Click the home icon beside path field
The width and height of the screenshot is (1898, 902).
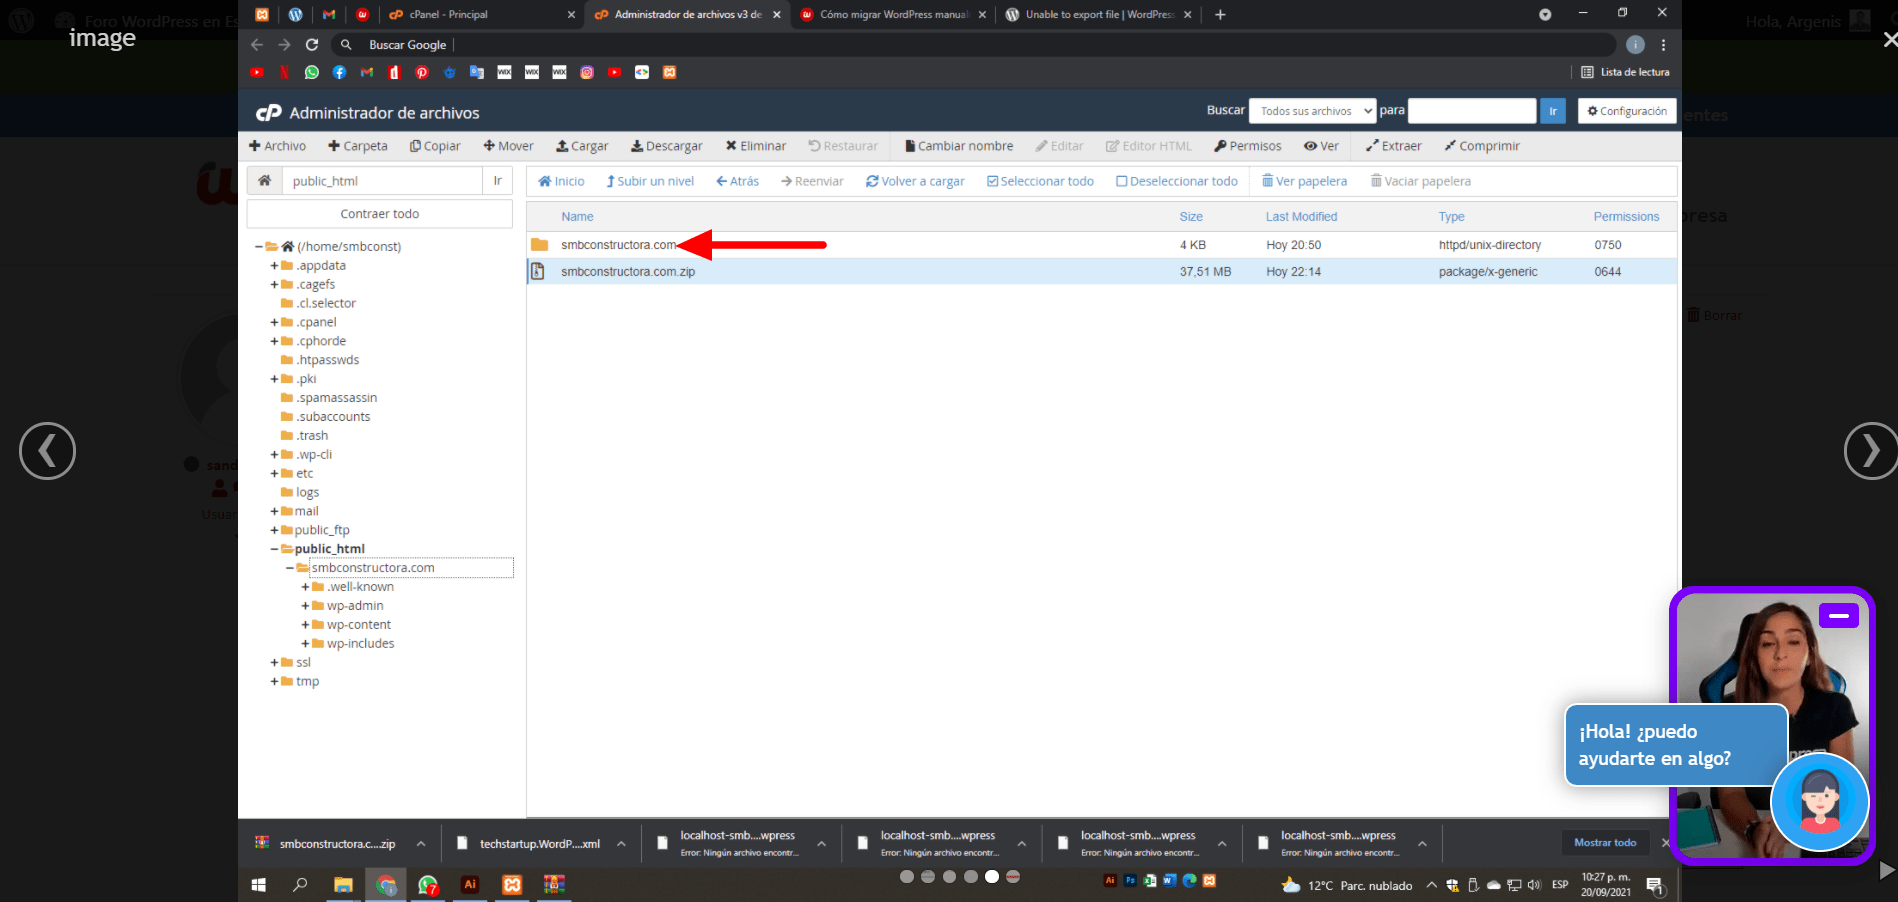(264, 181)
